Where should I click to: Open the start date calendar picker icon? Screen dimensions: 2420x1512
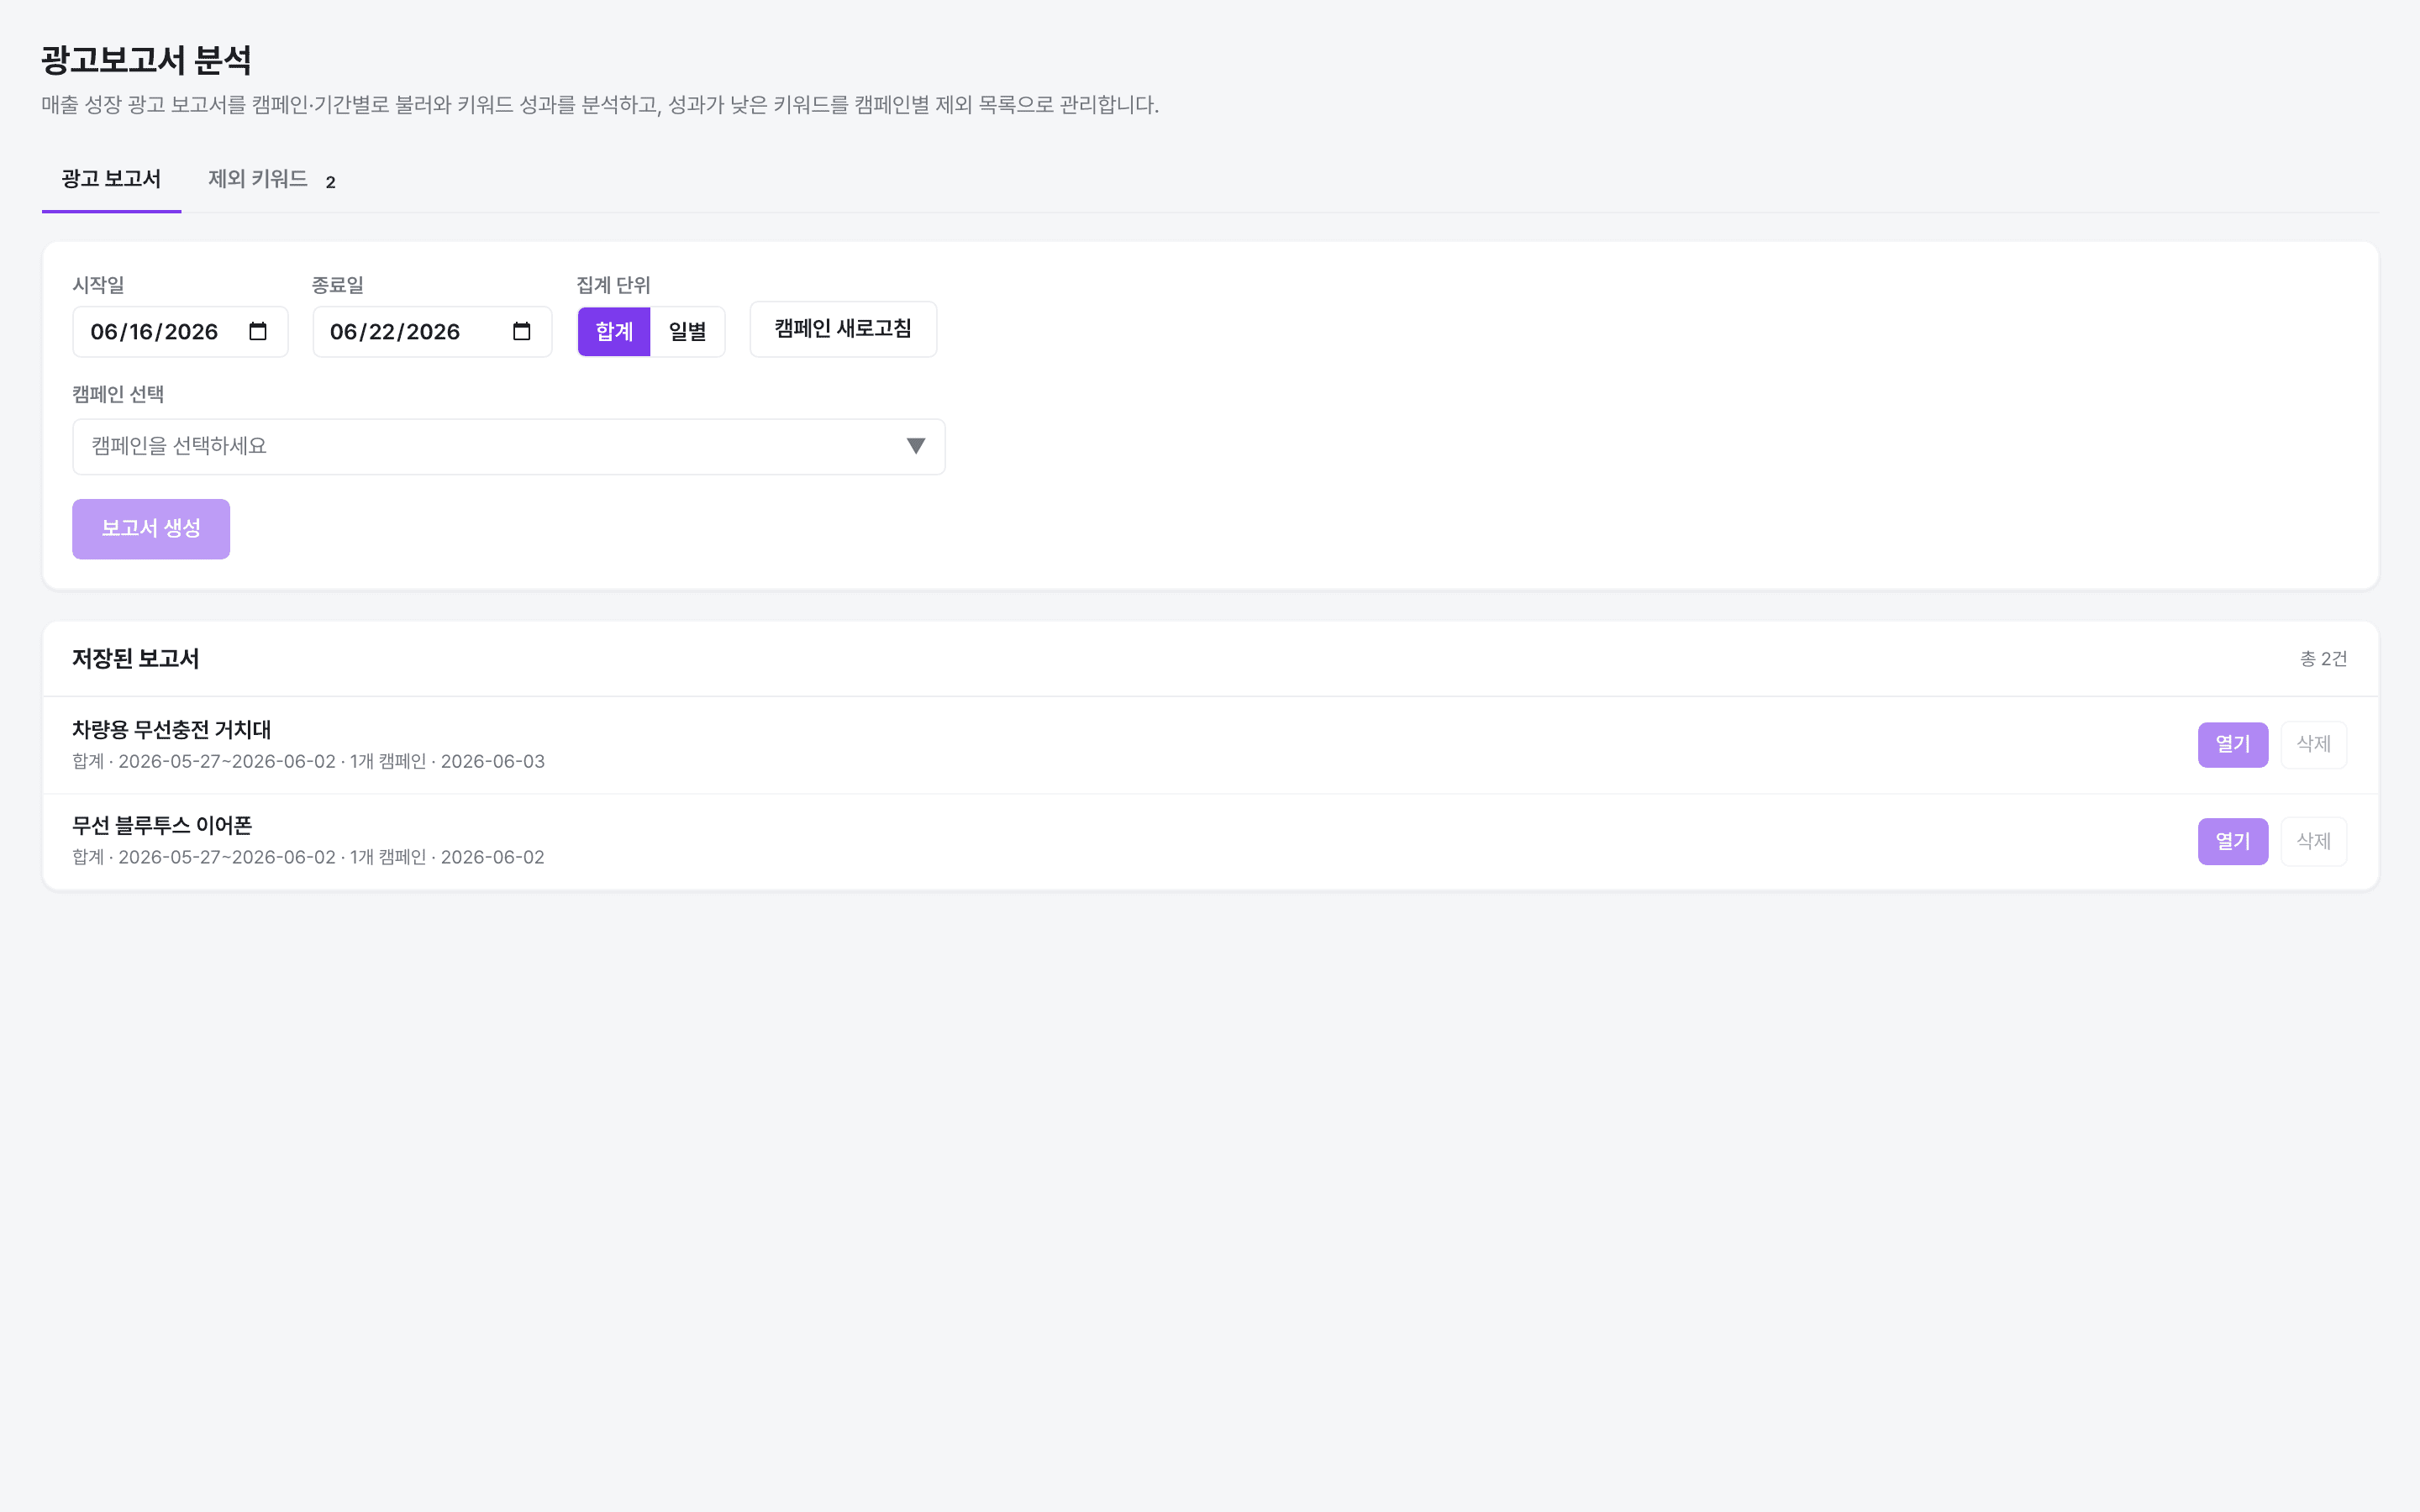(x=258, y=331)
